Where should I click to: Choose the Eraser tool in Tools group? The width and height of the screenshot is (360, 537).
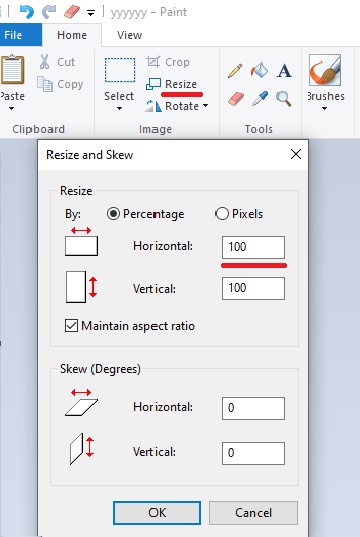pyautogui.click(x=236, y=99)
